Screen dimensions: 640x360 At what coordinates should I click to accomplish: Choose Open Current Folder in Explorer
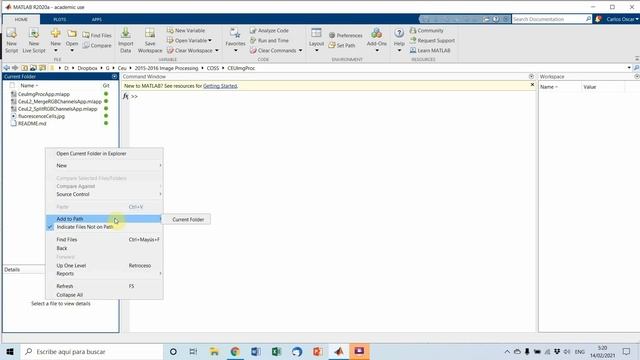(x=104, y=153)
